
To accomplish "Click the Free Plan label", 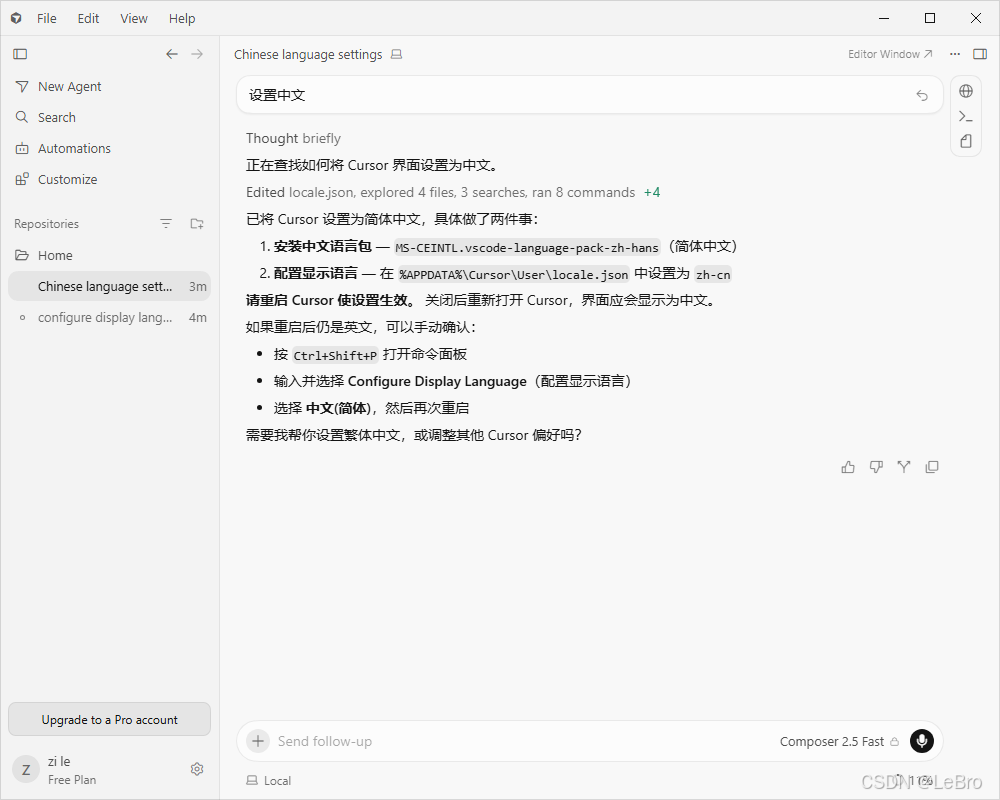I will pyautogui.click(x=72, y=780).
